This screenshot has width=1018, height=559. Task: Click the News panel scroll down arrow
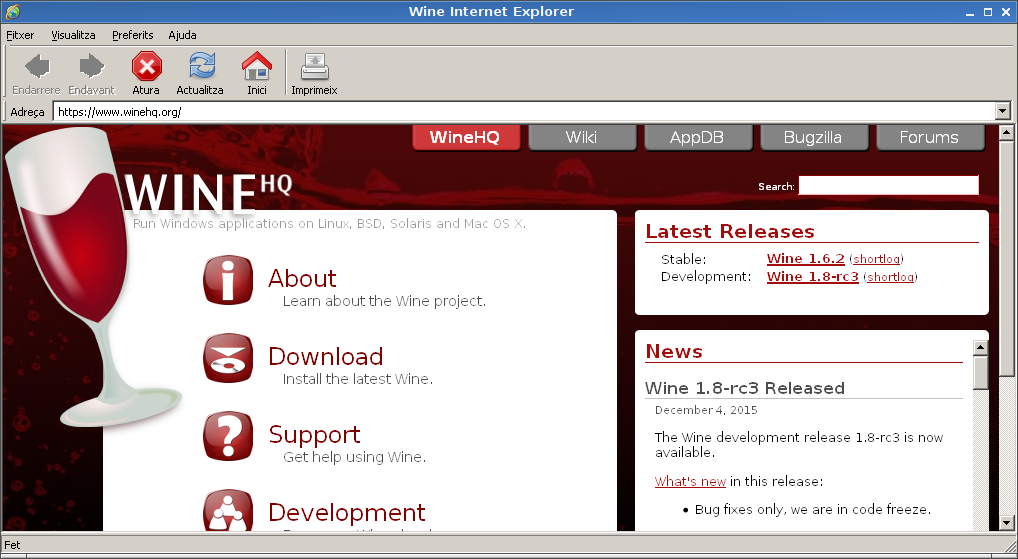pyautogui.click(x=980, y=523)
